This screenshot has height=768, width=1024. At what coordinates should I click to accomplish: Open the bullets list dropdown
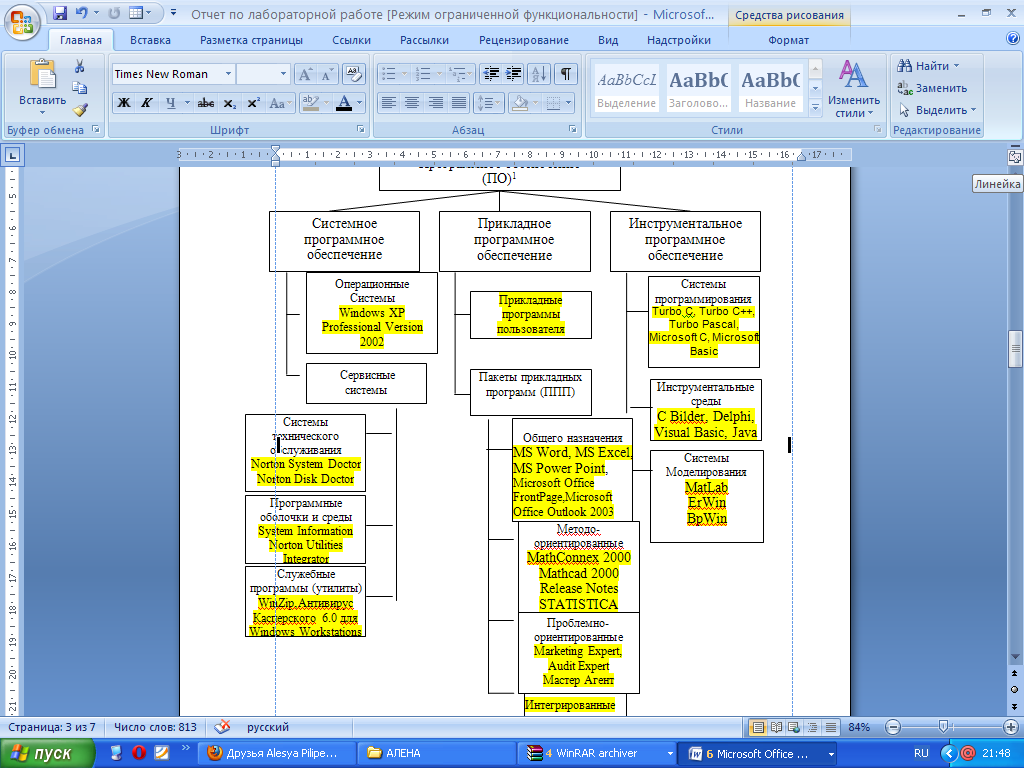(x=405, y=74)
